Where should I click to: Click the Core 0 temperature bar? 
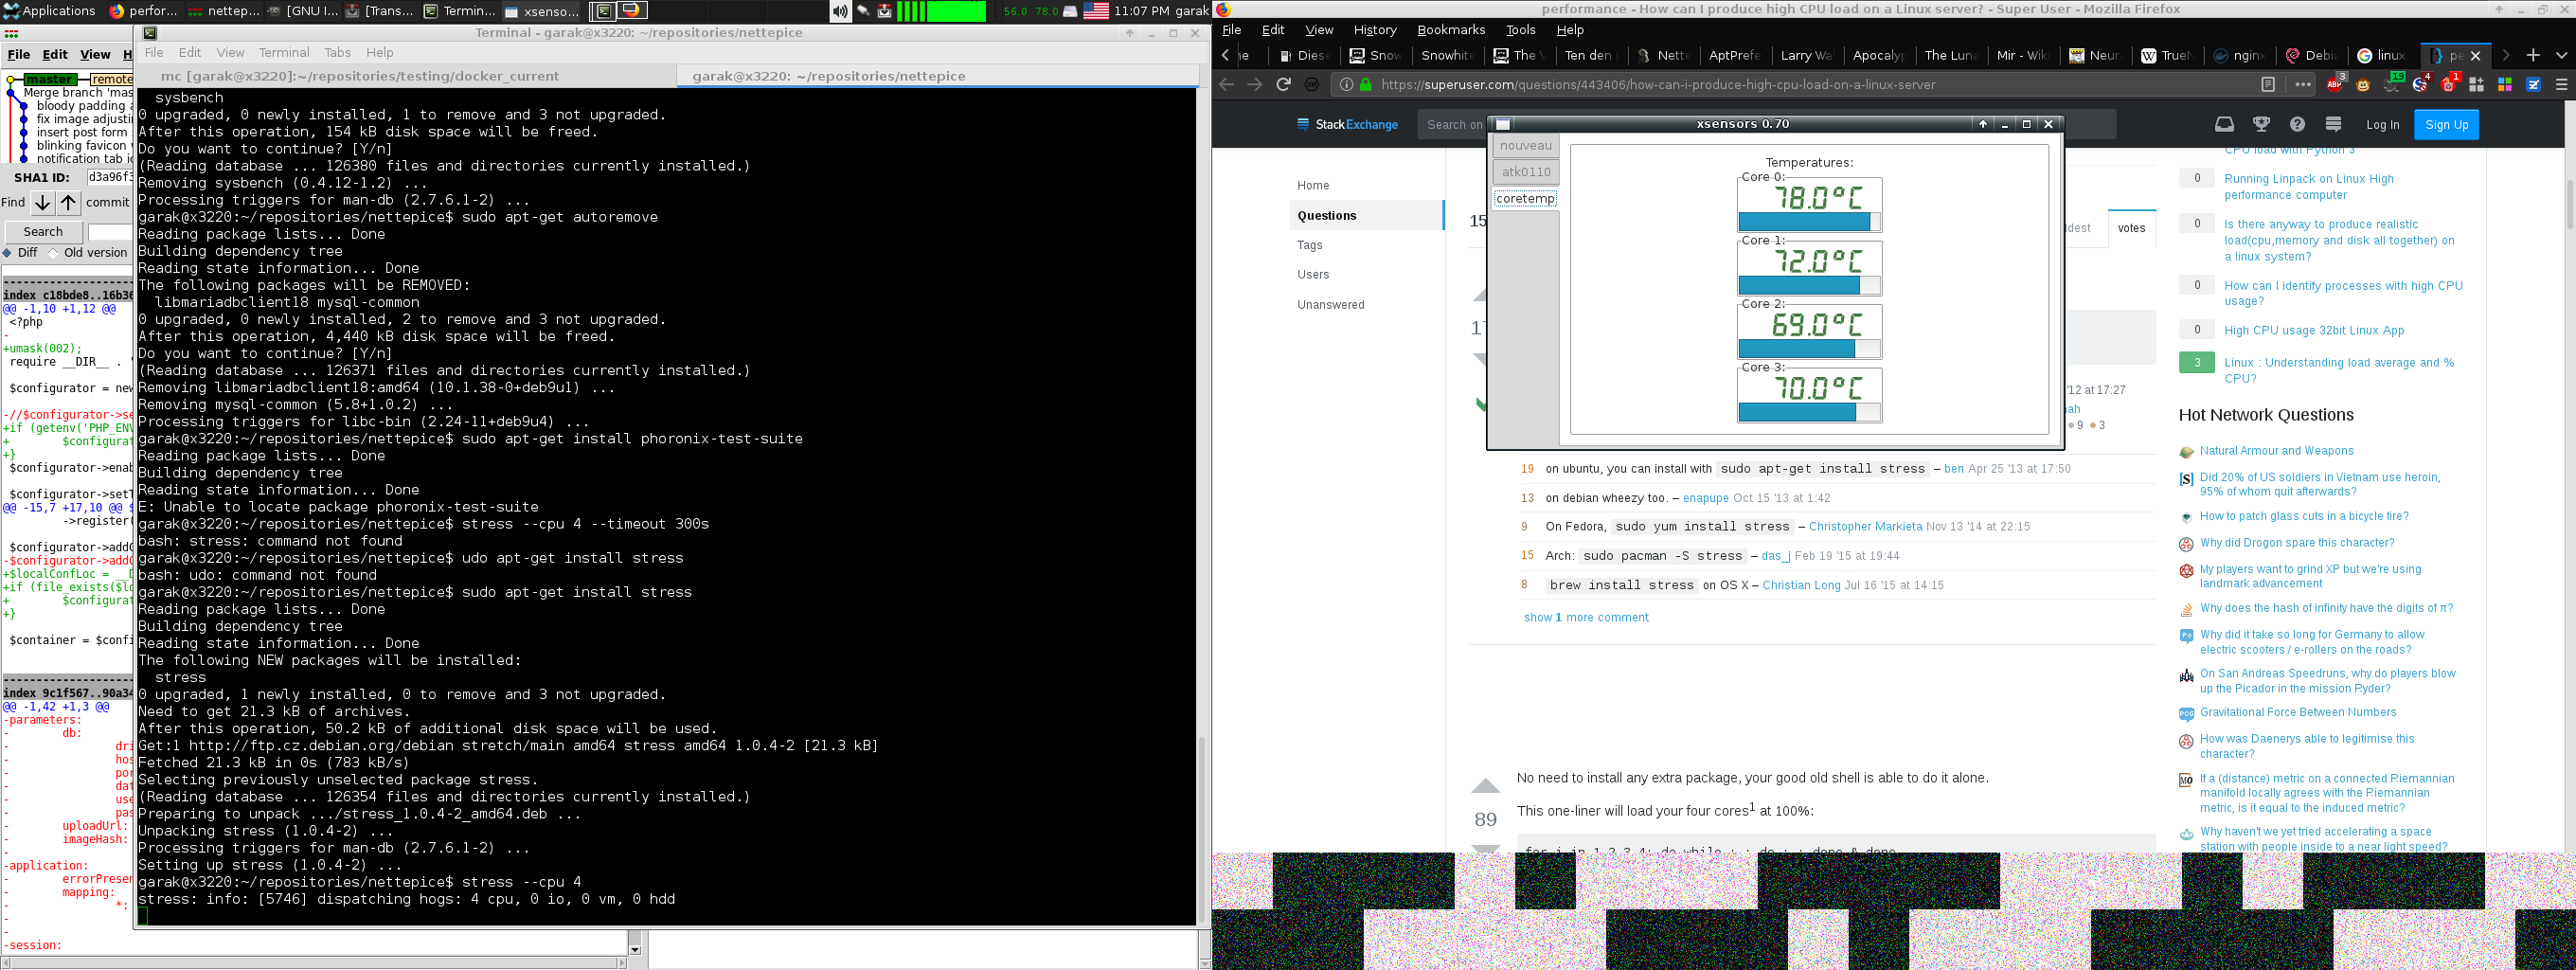(1808, 222)
